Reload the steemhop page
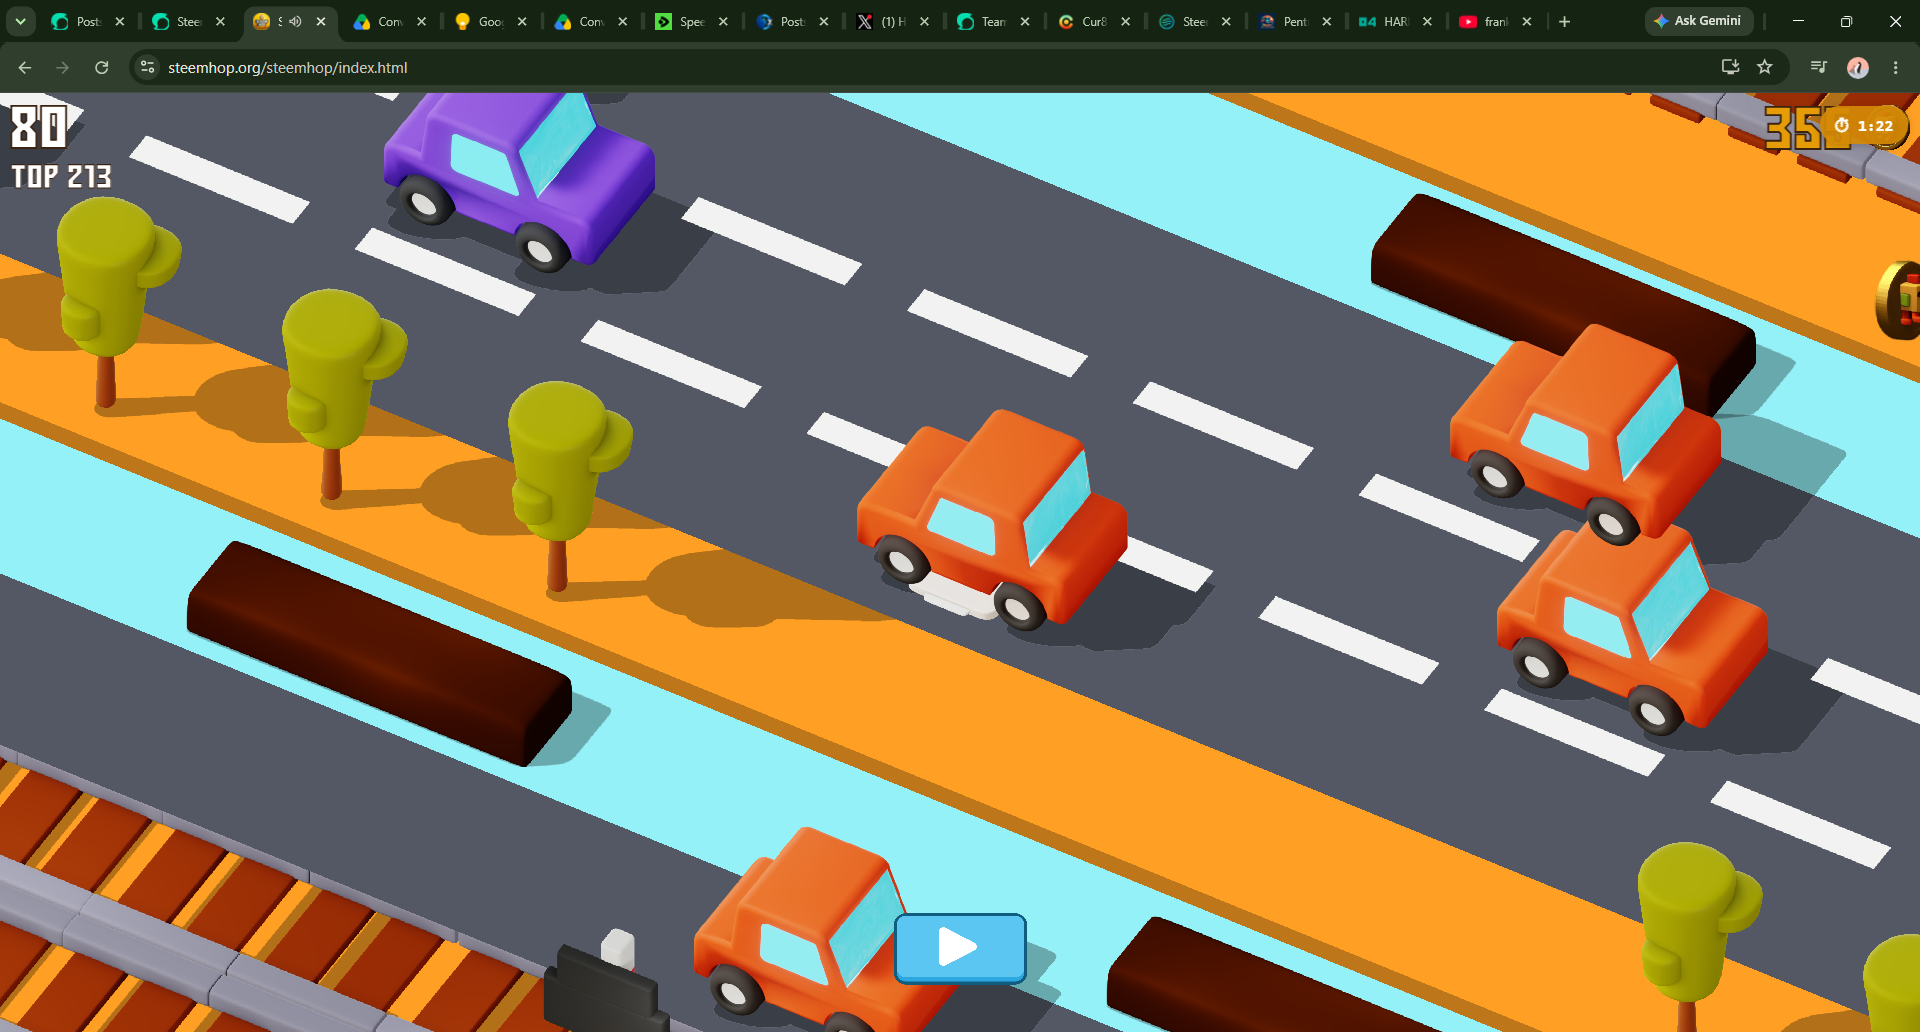The height and width of the screenshot is (1032, 1920). tap(101, 67)
